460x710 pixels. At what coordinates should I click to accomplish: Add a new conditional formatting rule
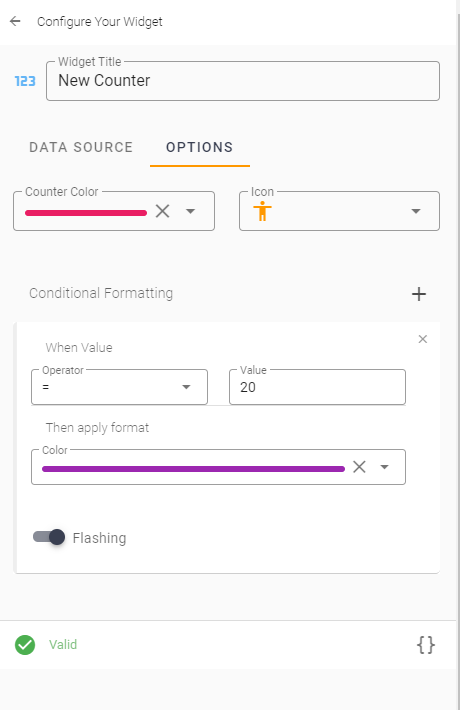coord(419,294)
